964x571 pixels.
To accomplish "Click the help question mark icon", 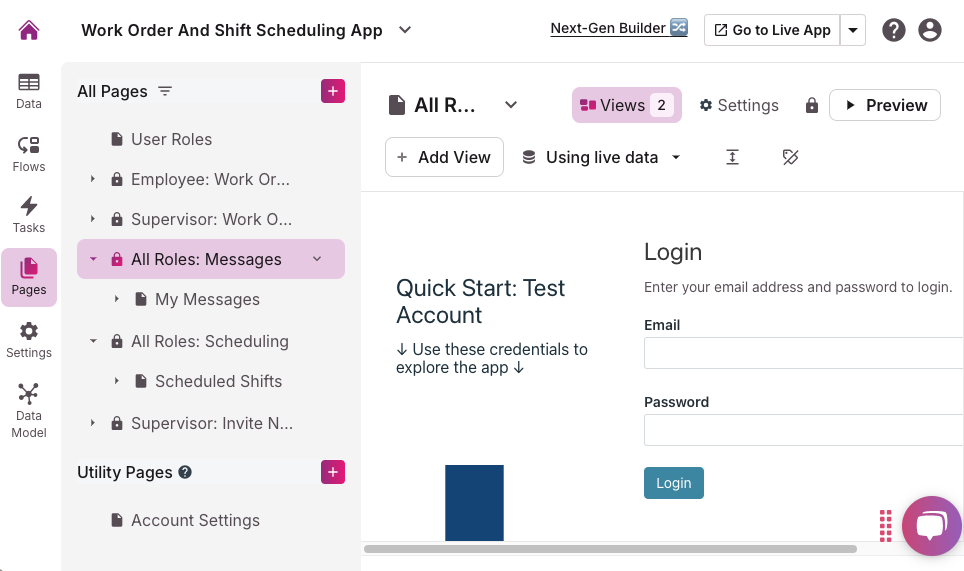I will [894, 30].
